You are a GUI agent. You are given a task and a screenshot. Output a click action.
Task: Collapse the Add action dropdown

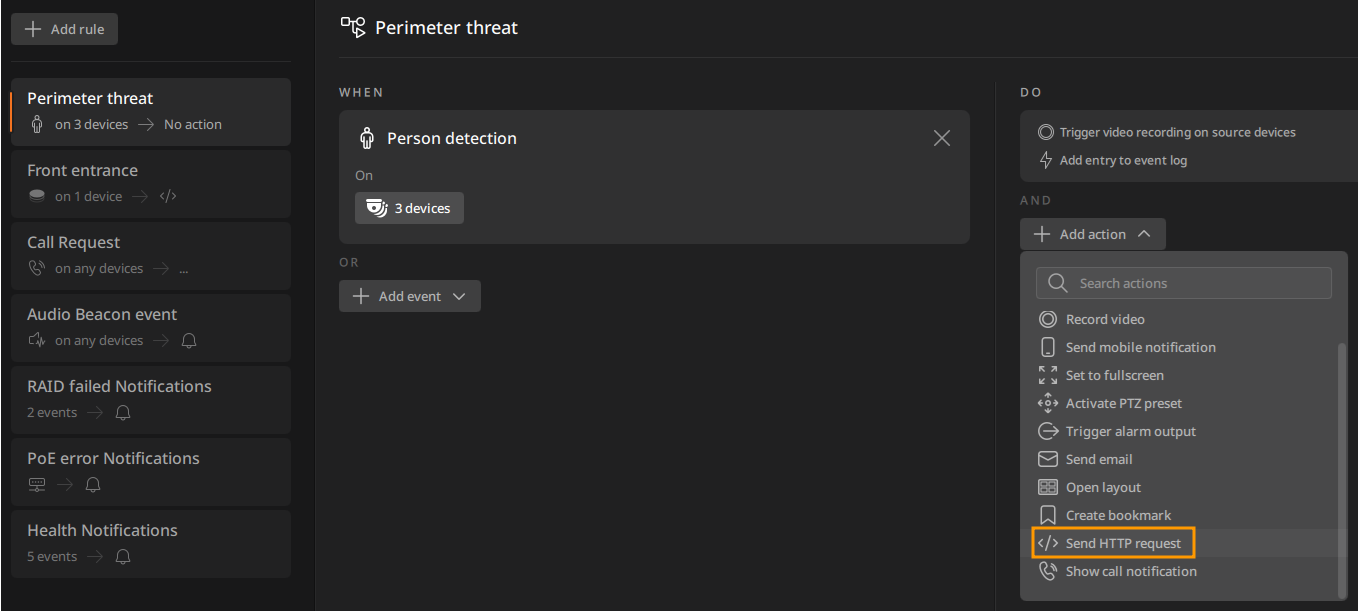pyautogui.click(x=1093, y=234)
